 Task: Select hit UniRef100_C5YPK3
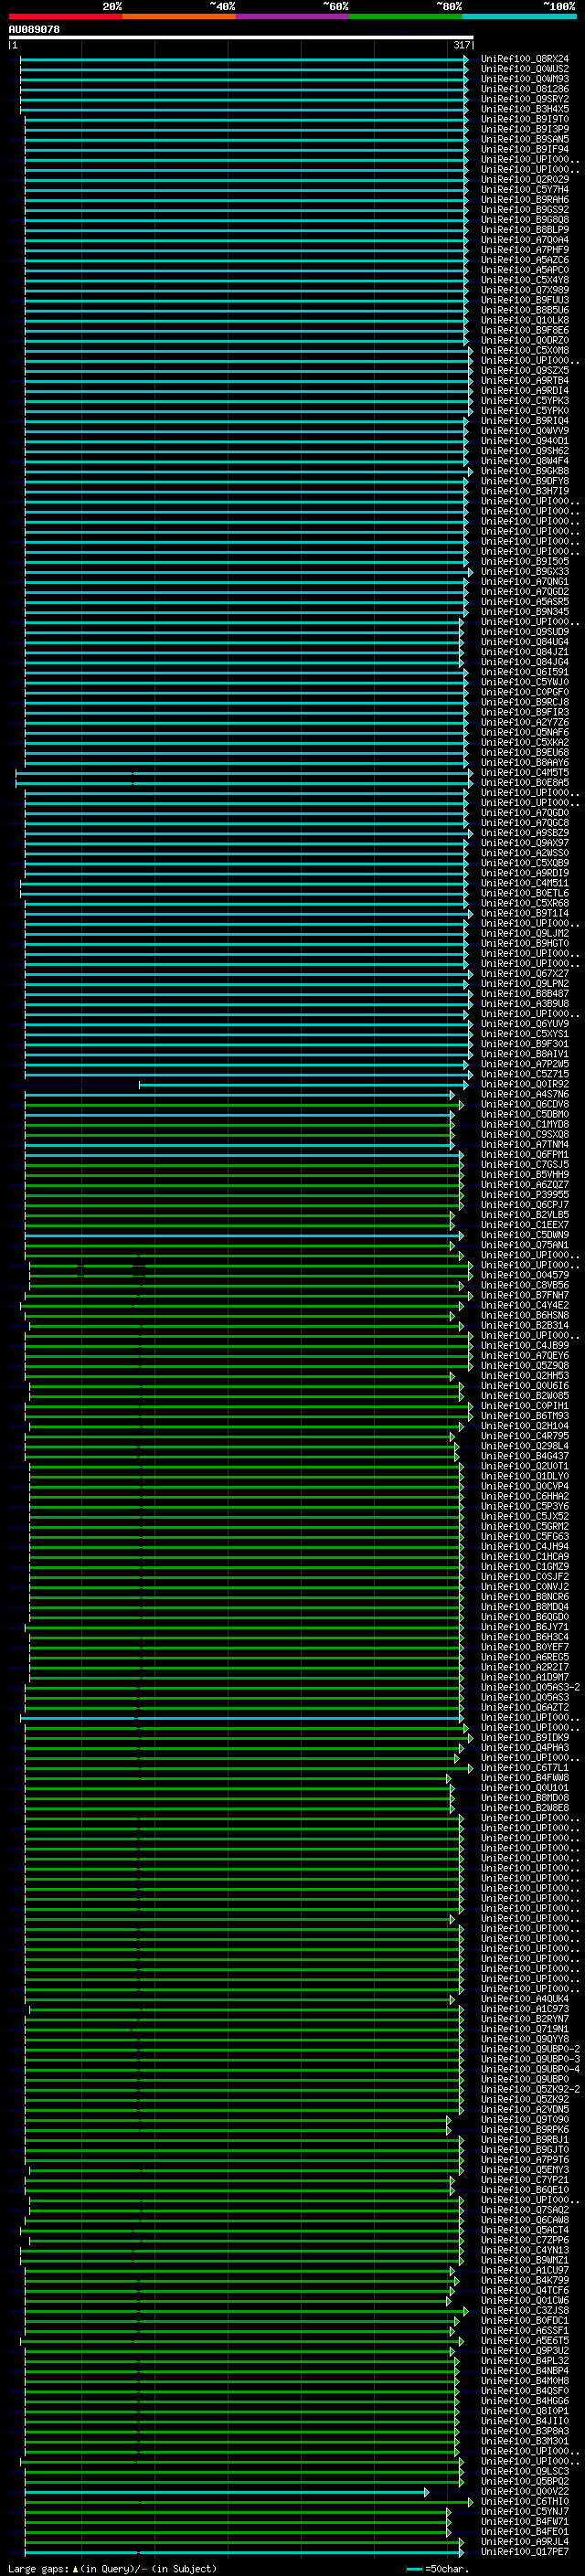(525, 401)
